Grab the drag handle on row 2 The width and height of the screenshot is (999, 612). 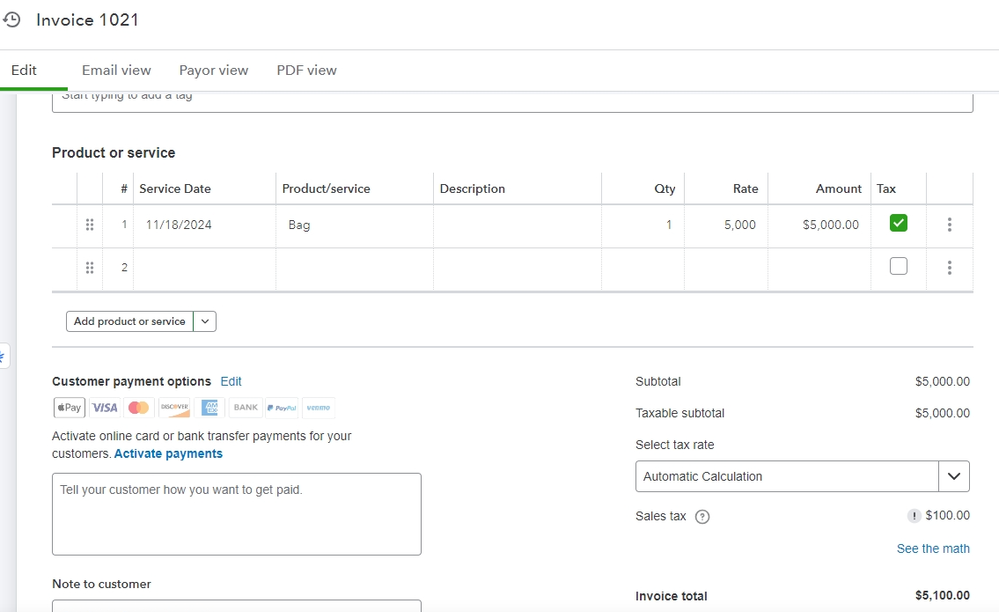coord(90,267)
